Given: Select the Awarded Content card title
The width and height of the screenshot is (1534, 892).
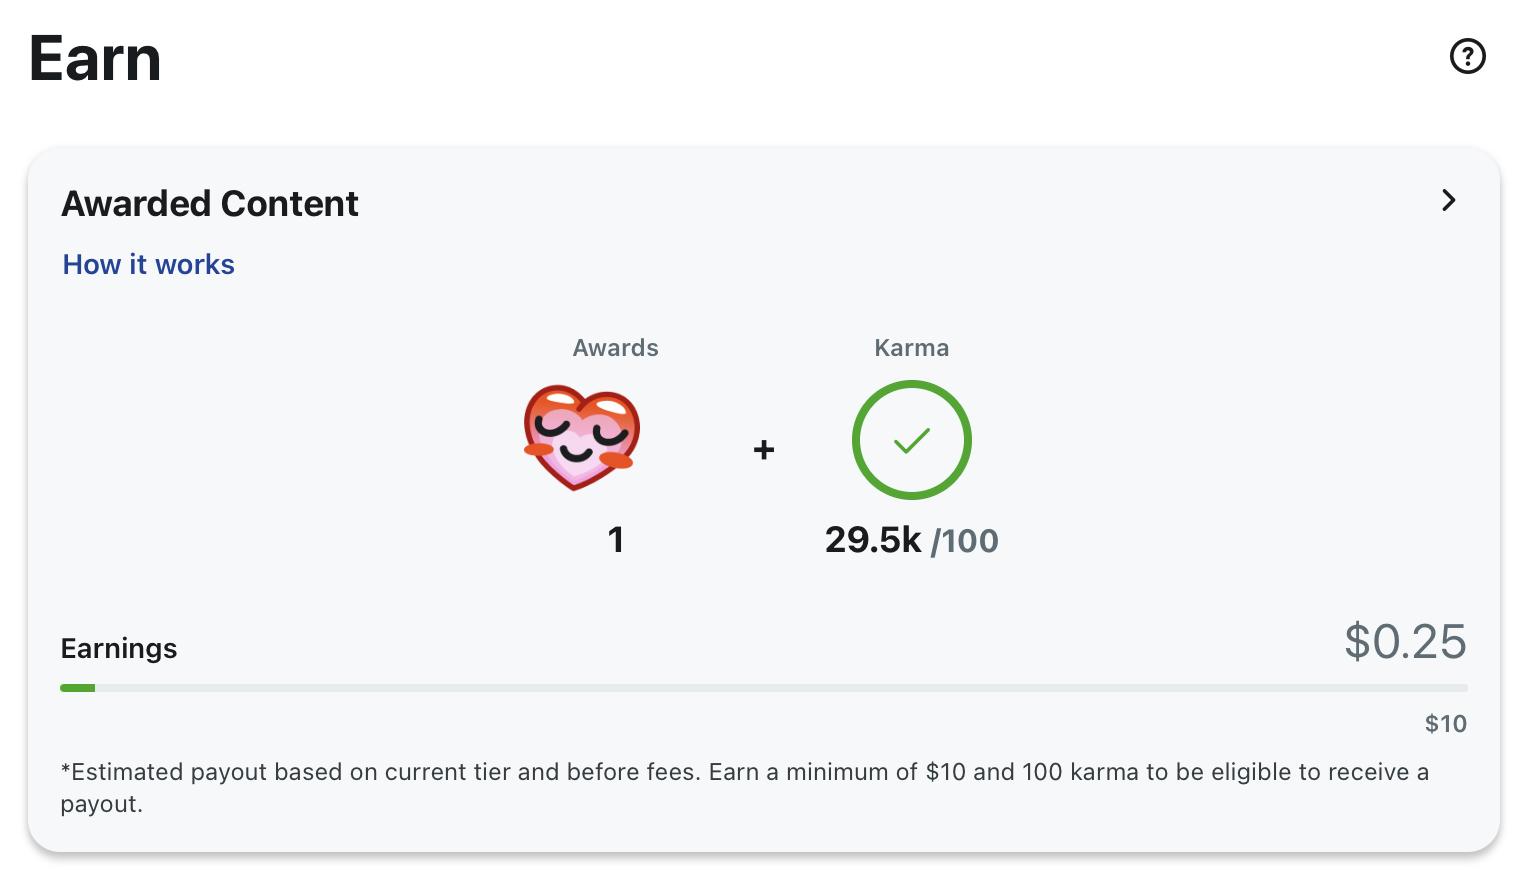Looking at the screenshot, I should click(210, 203).
